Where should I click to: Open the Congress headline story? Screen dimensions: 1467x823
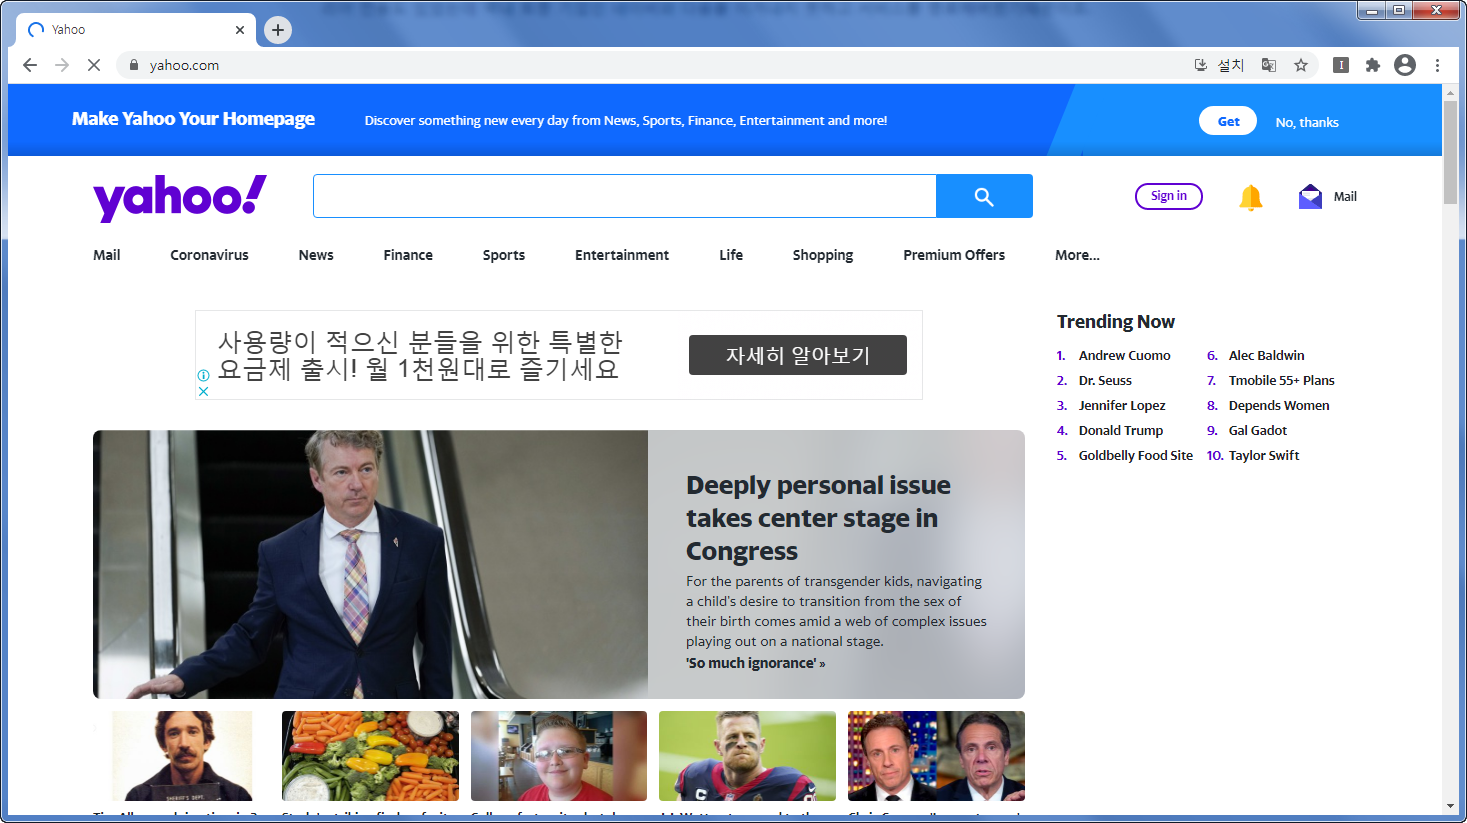(x=818, y=518)
